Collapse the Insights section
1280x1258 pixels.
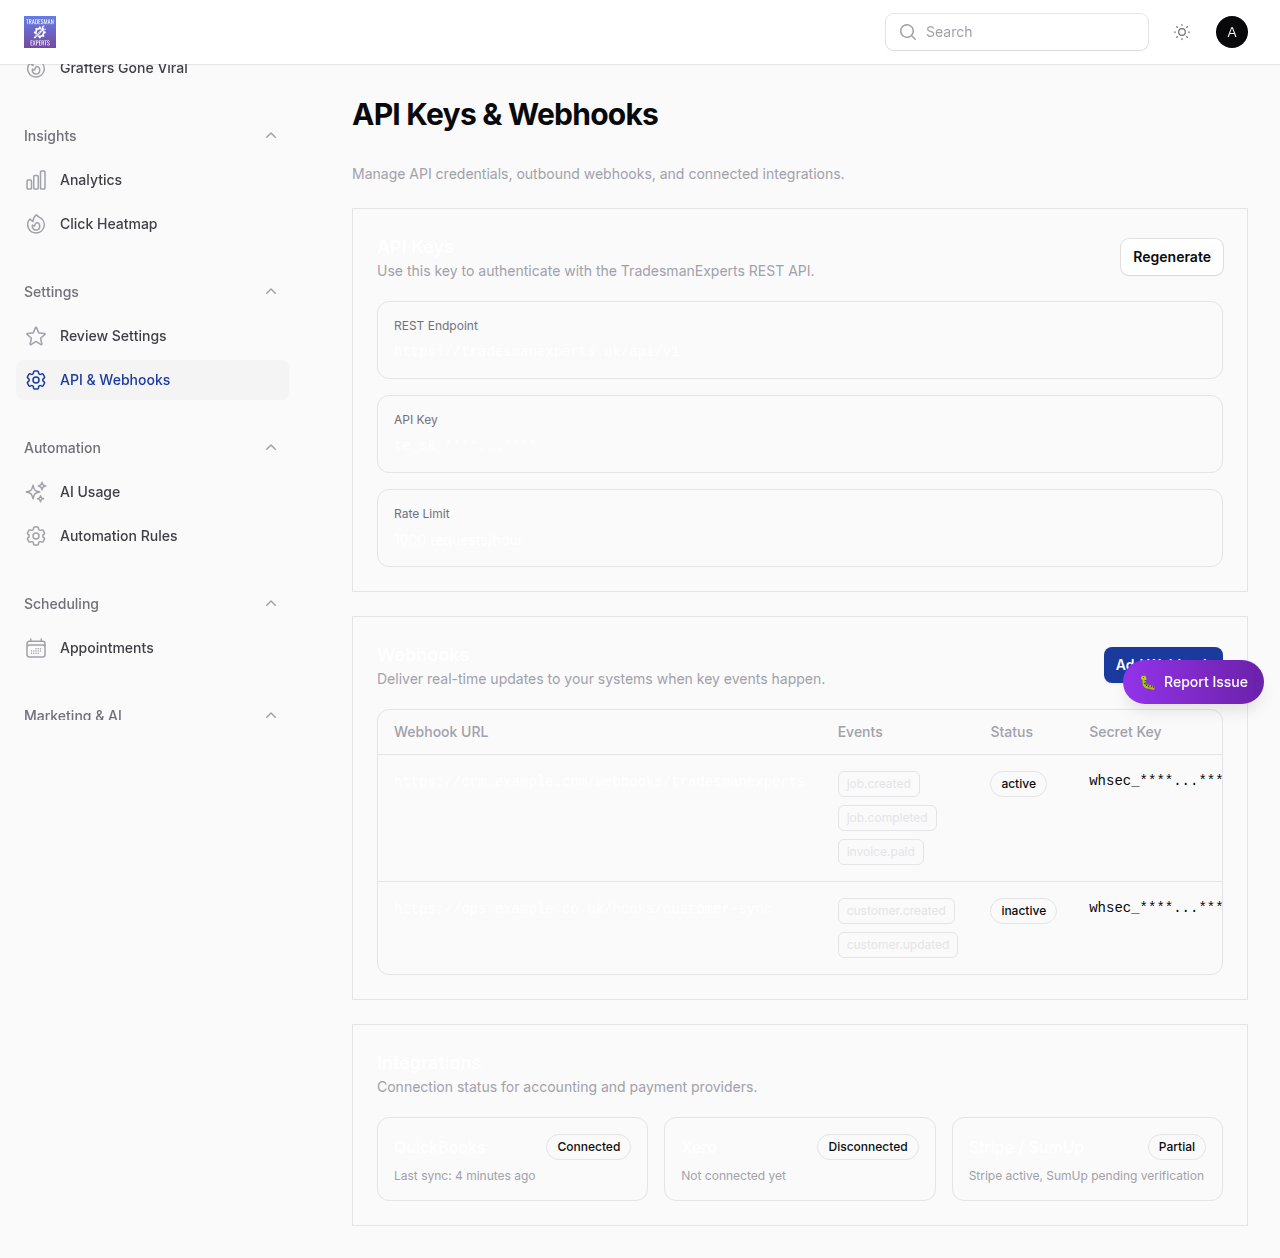tap(271, 135)
